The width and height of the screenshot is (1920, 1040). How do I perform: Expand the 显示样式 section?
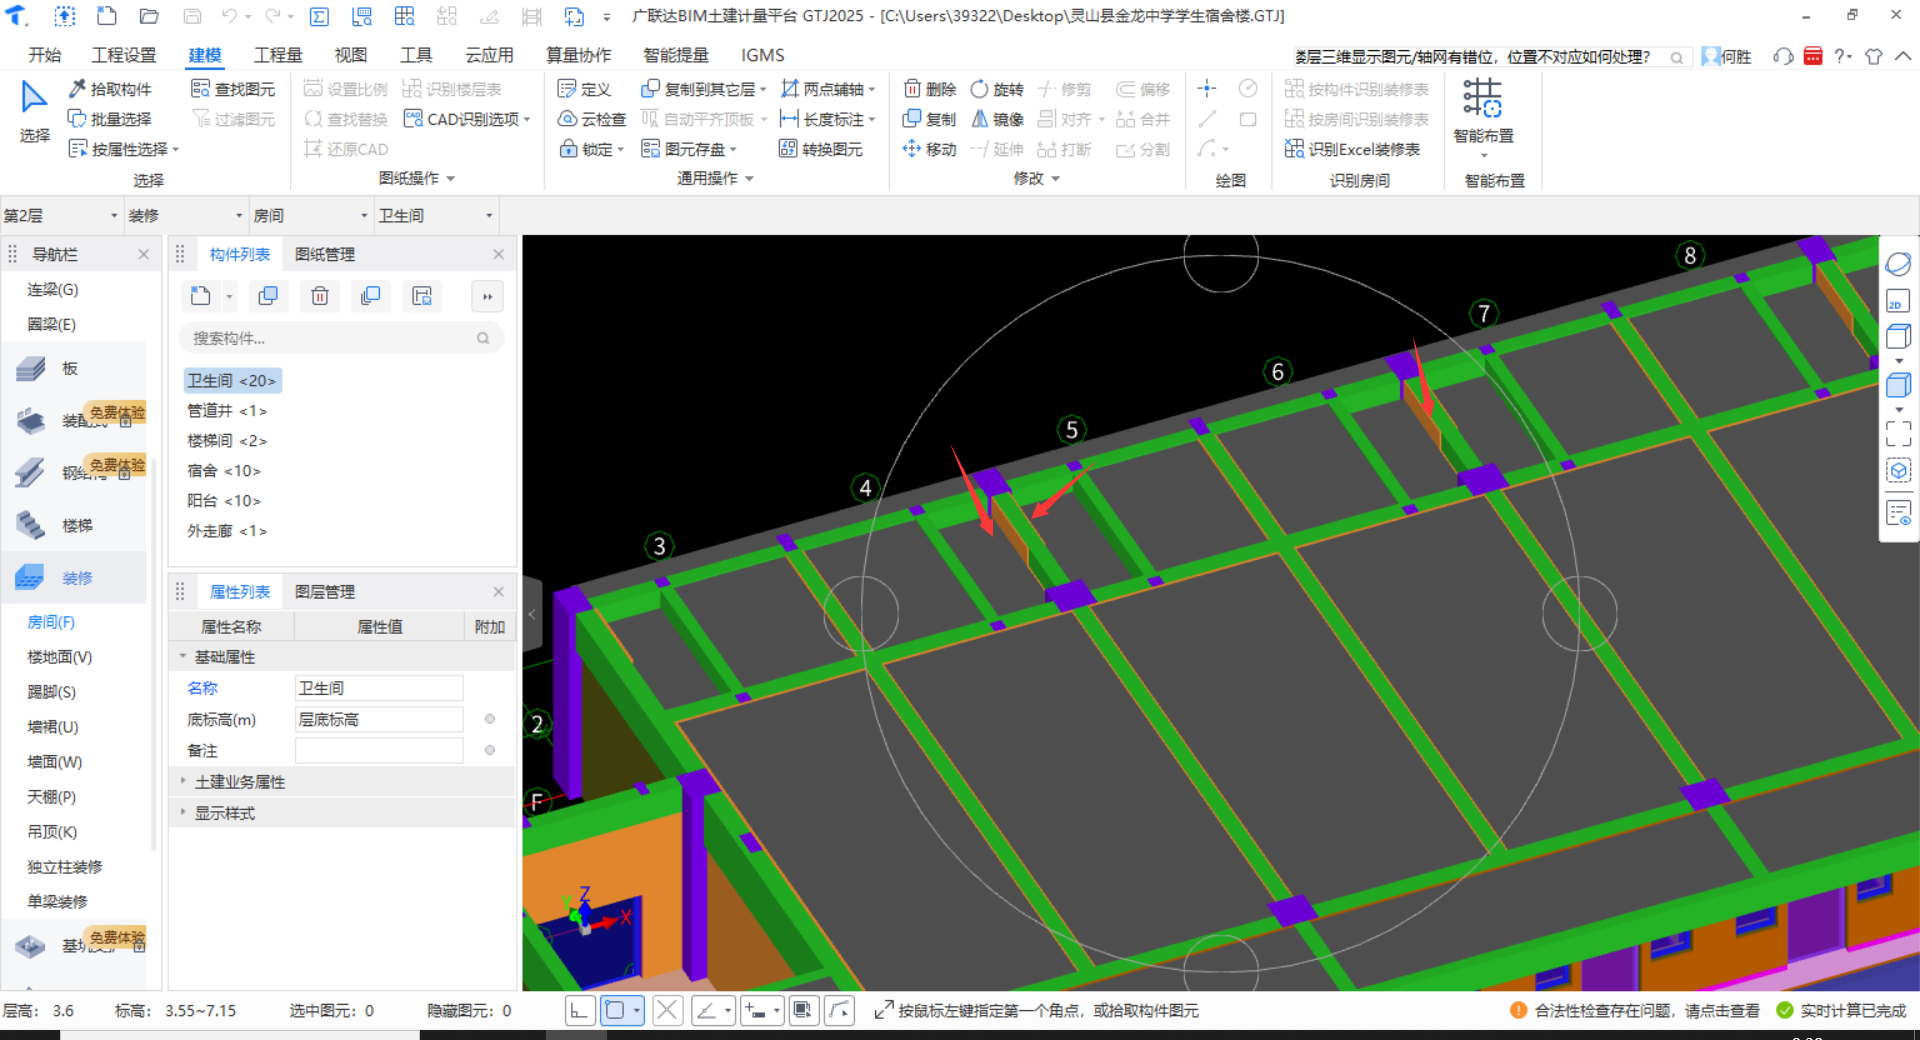(x=183, y=813)
